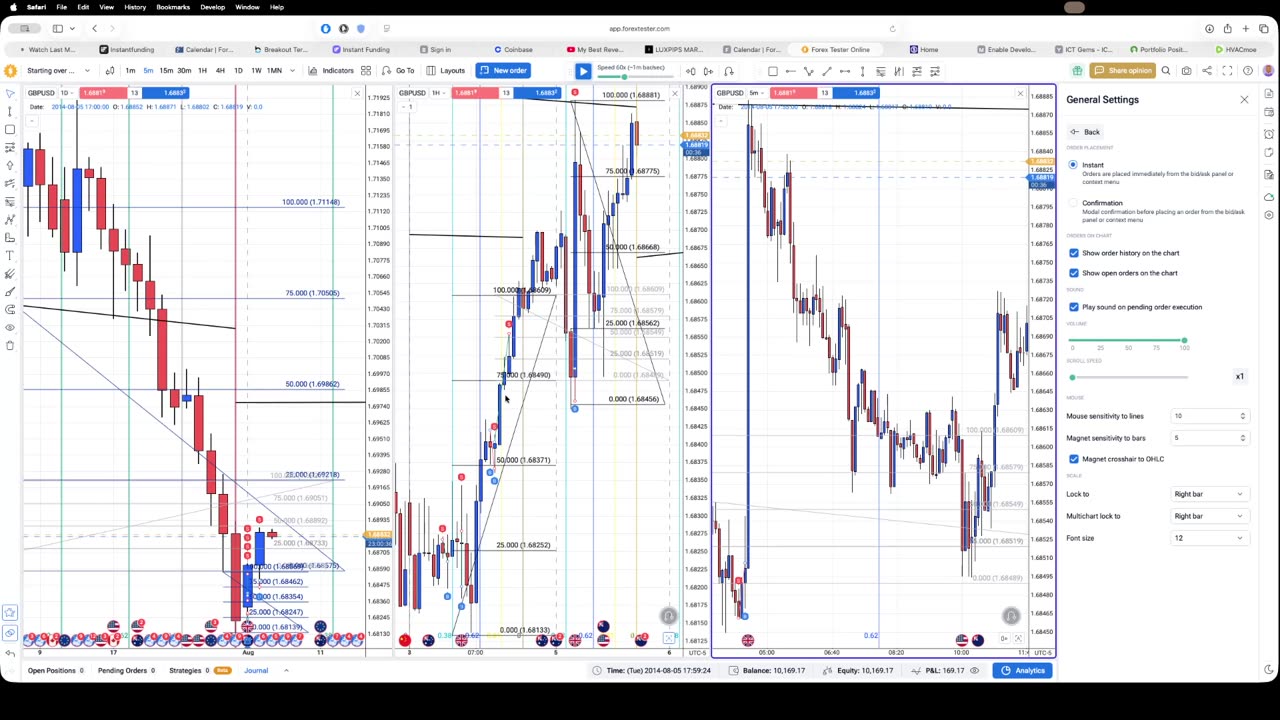This screenshot has width=1280, height=720.
Task: Open Mouse sensitivity to lines dropdown
Action: [1209, 416]
